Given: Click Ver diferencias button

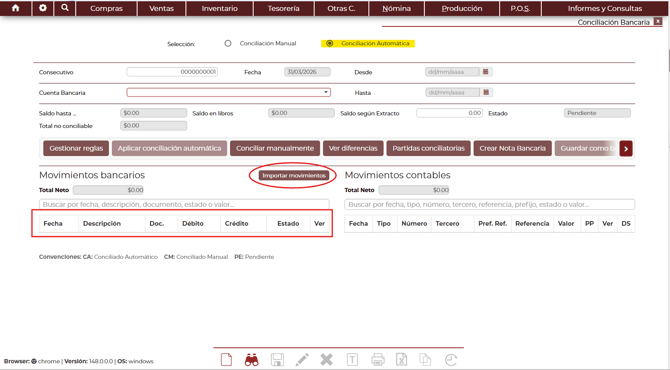Looking at the screenshot, I should tap(353, 148).
